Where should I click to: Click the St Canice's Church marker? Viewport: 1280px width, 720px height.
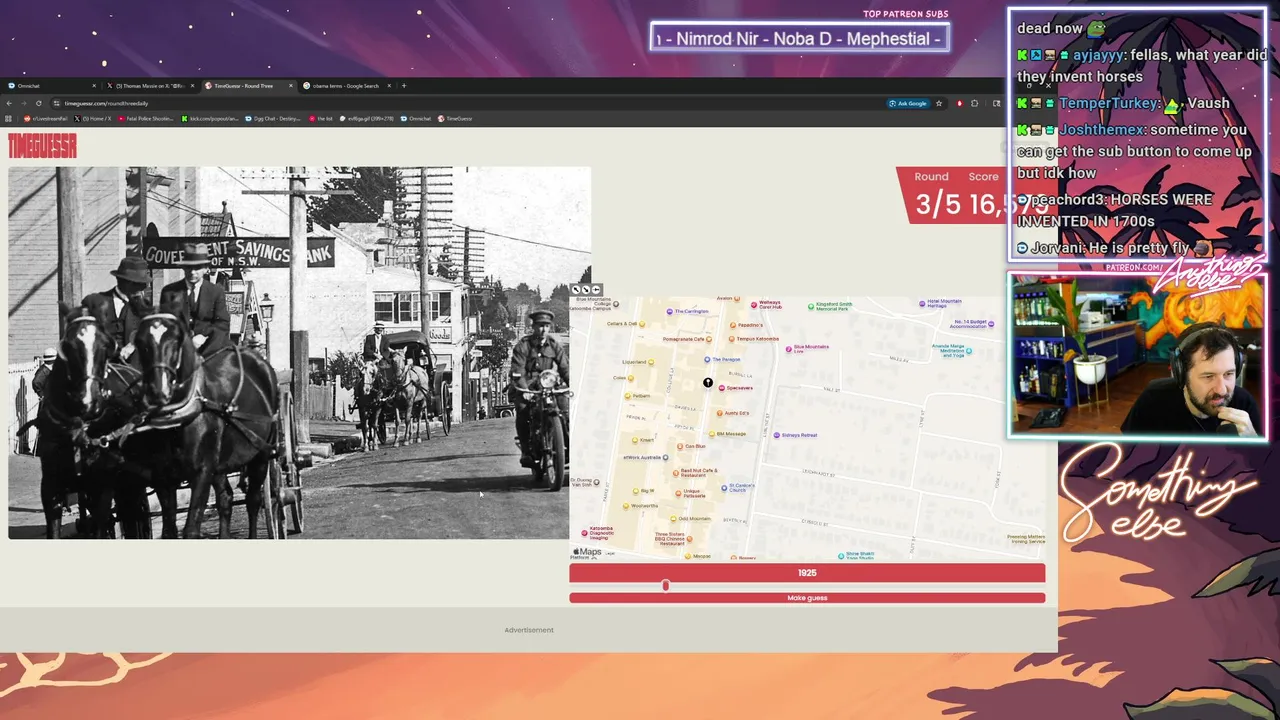coord(724,488)
